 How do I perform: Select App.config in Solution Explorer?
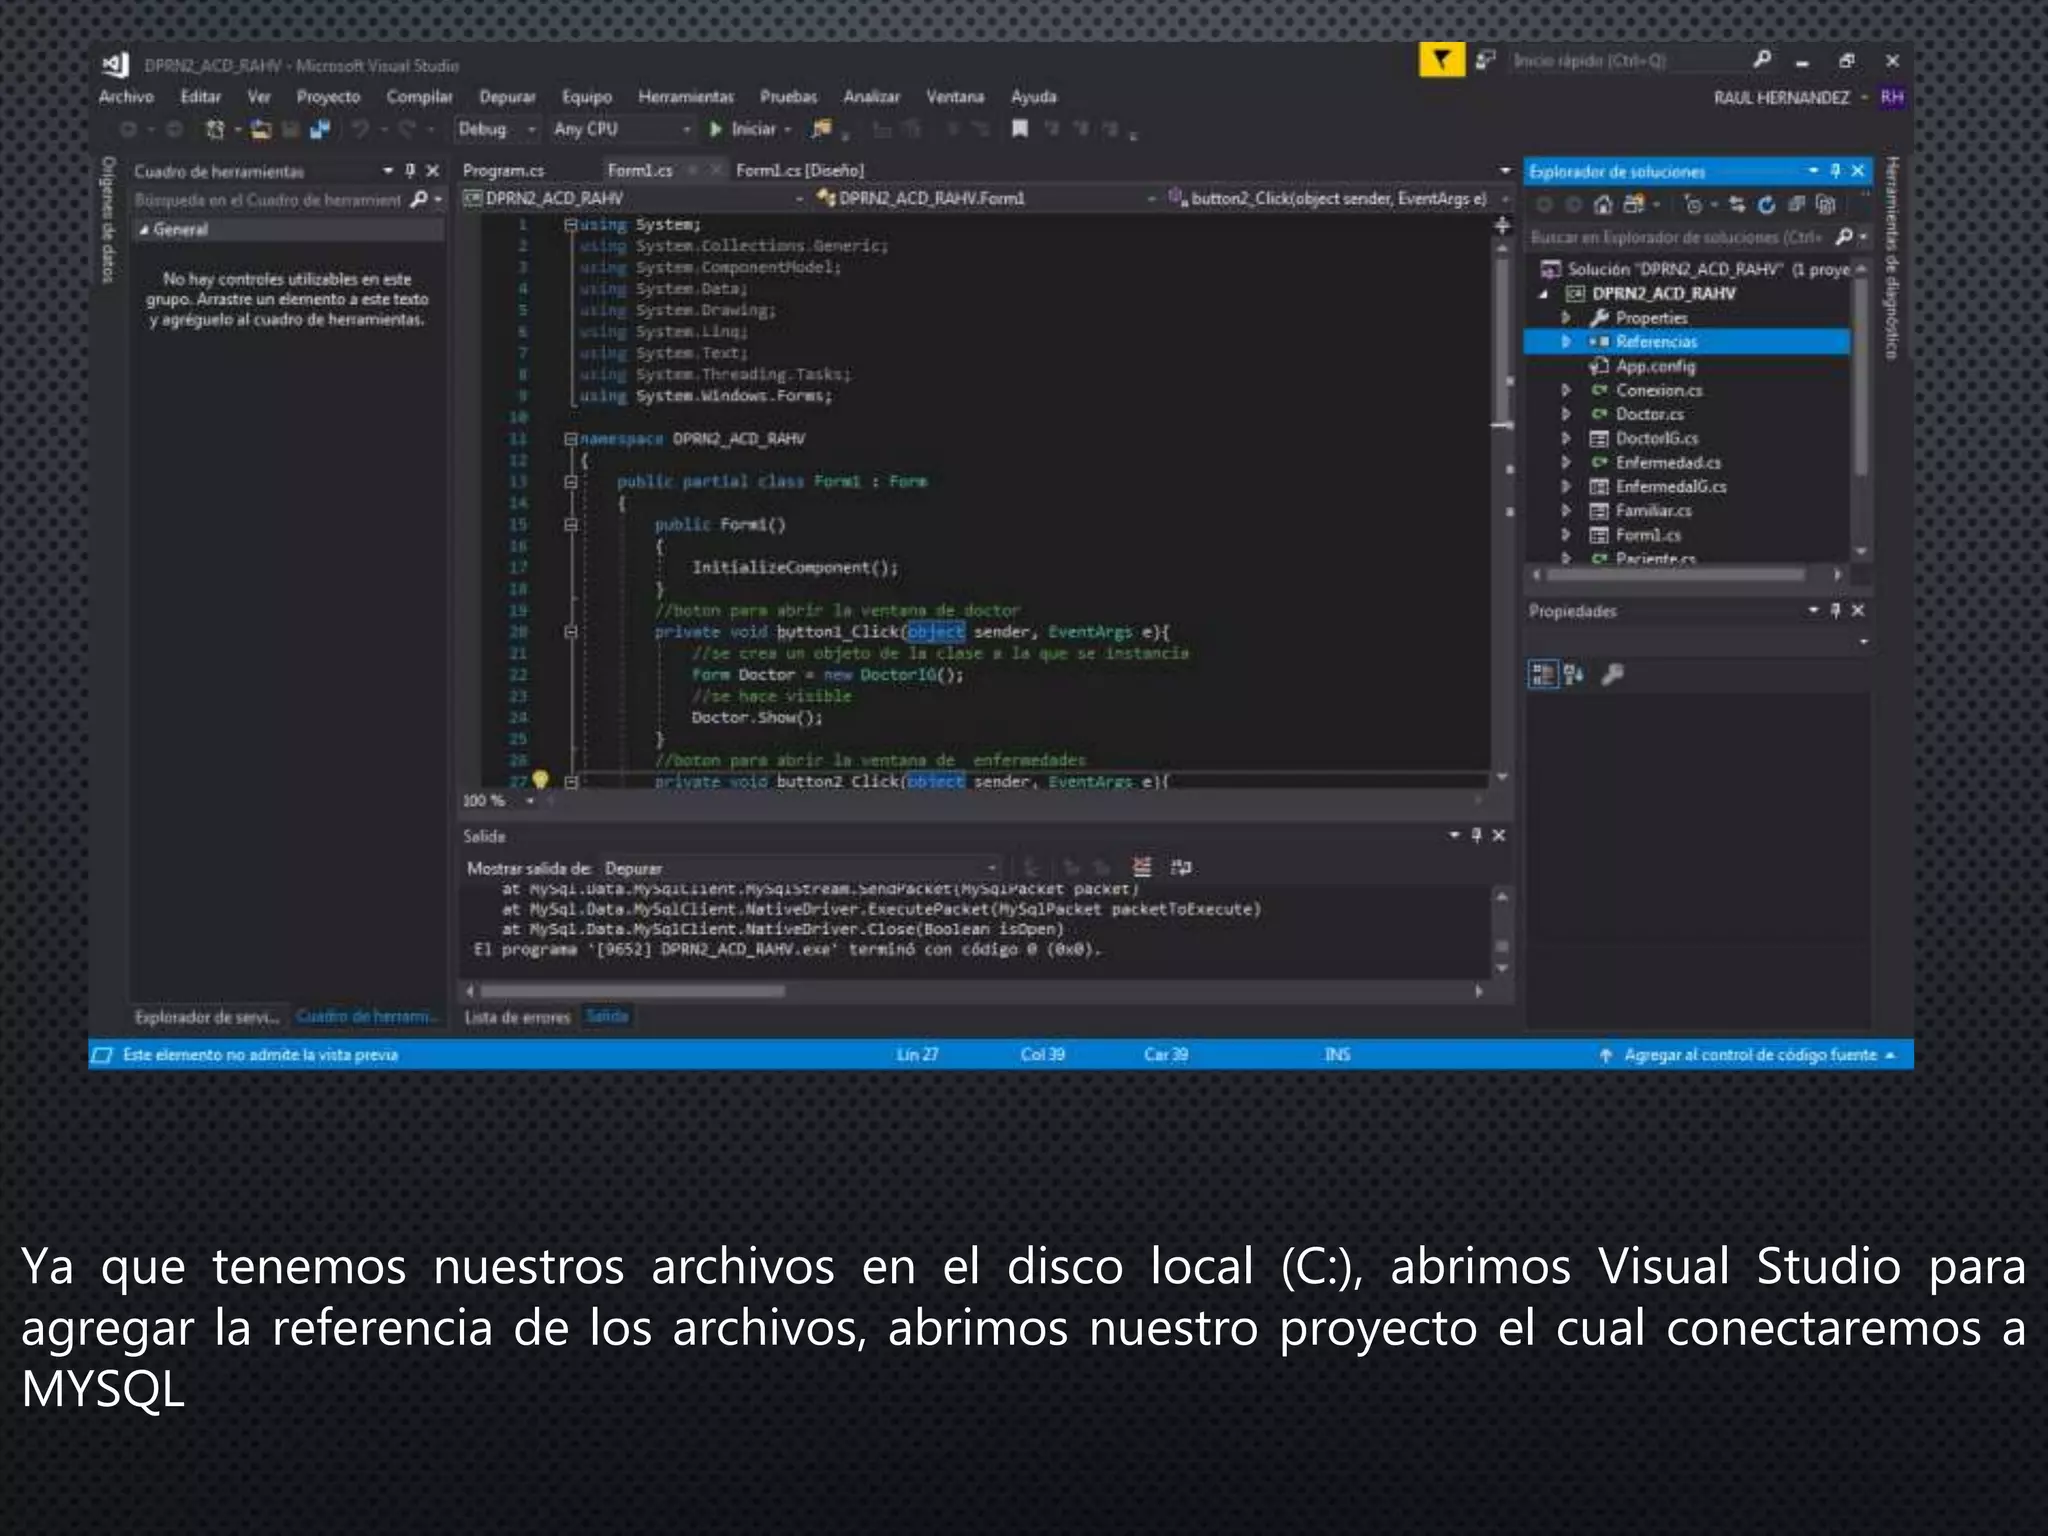tap(1655, 366)
